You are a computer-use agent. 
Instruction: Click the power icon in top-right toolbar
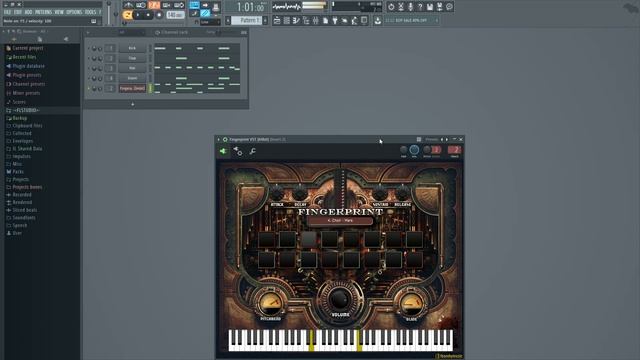[391, 7]
